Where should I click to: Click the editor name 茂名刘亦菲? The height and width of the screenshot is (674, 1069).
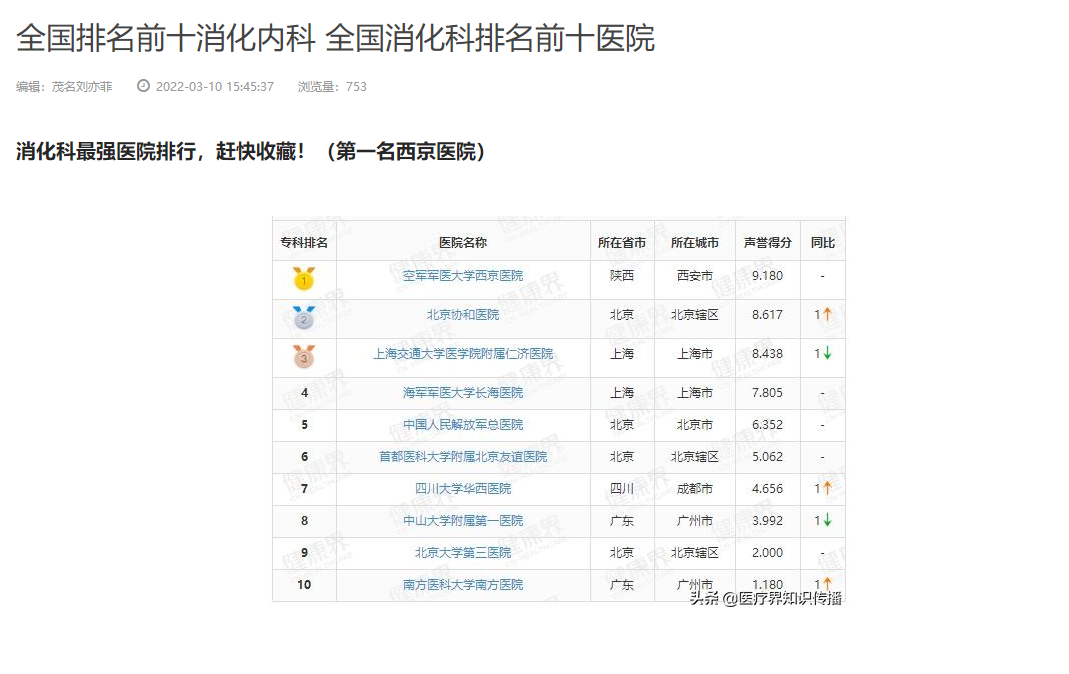(x=82, y=87)
